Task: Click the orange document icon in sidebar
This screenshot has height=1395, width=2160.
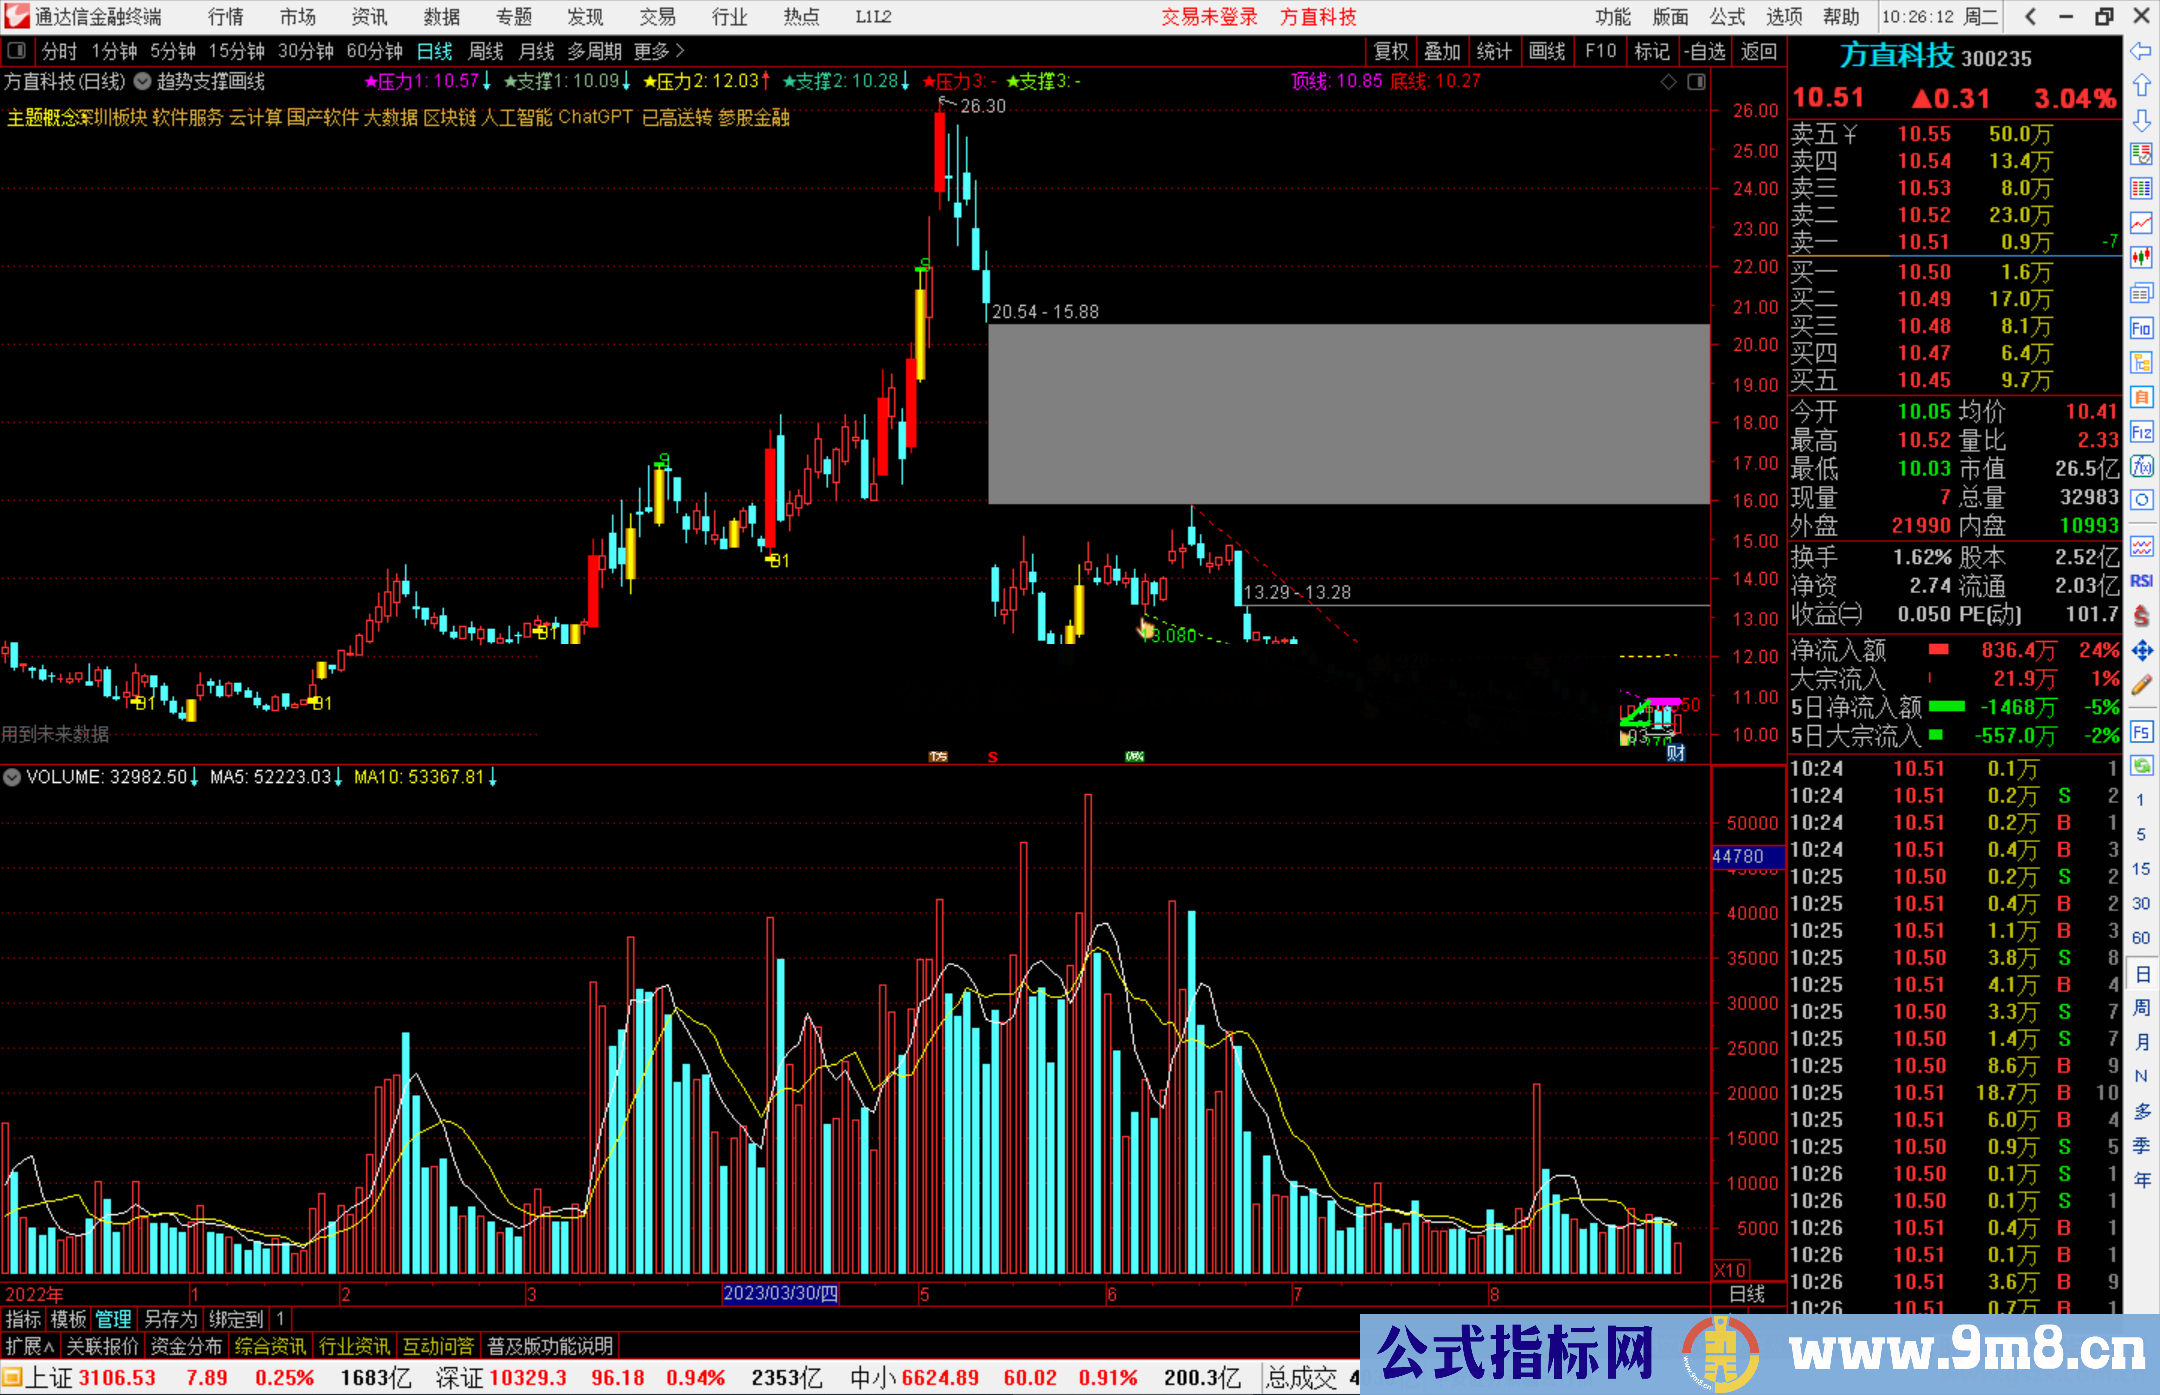Action: coord(2141,397)
